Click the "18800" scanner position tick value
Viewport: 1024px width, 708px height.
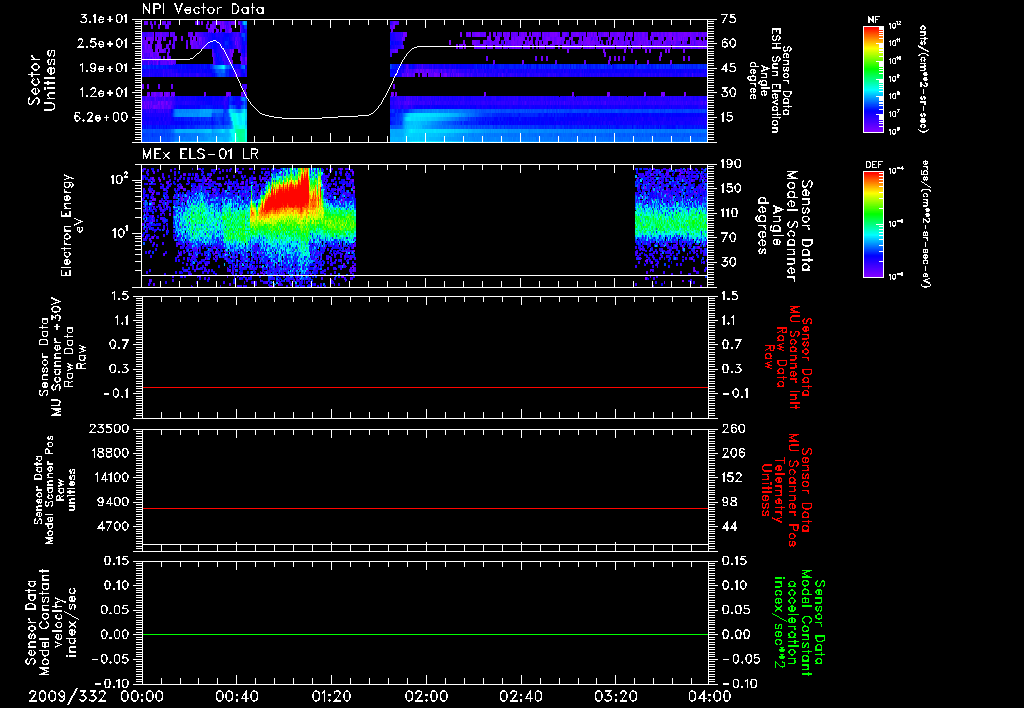pyautogui.click(x=110, y=453)
